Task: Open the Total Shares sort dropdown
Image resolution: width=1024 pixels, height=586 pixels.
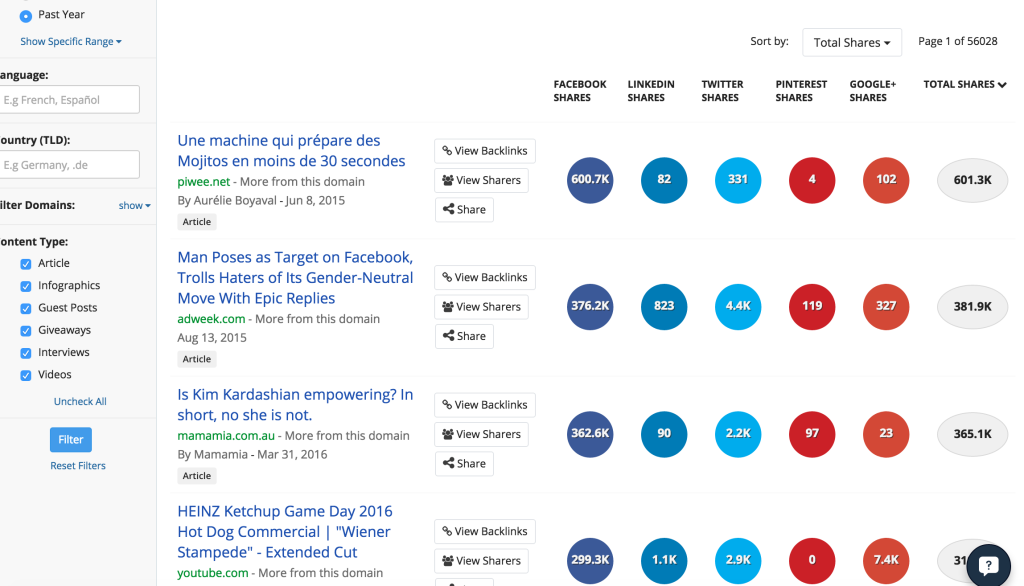Action: coord(852,42)
